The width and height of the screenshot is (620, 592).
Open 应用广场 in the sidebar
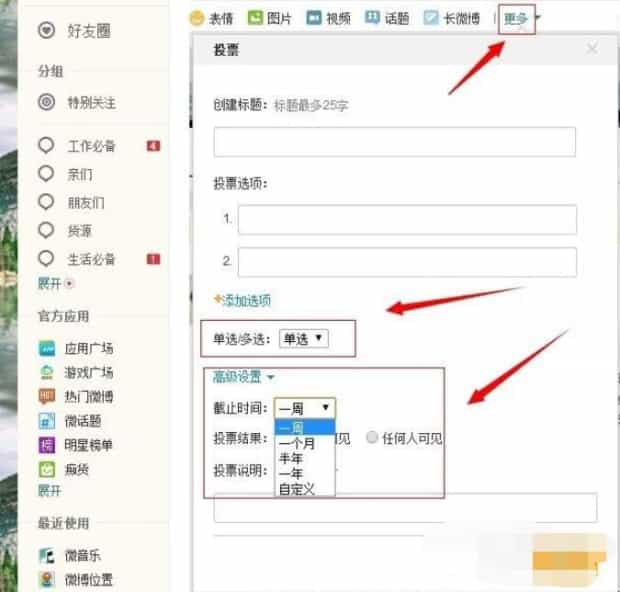(47, 348)
